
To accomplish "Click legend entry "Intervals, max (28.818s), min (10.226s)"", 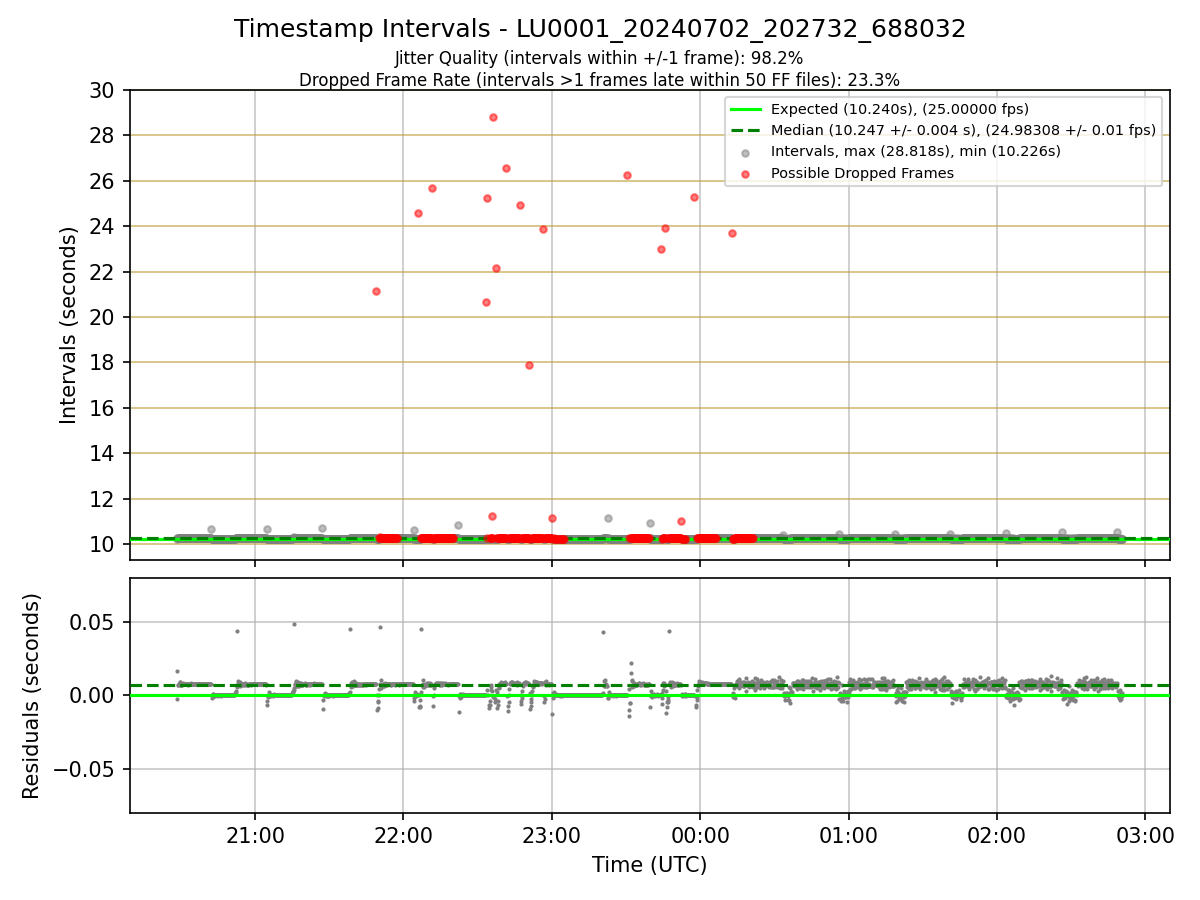I will click(x=916, y=151).
